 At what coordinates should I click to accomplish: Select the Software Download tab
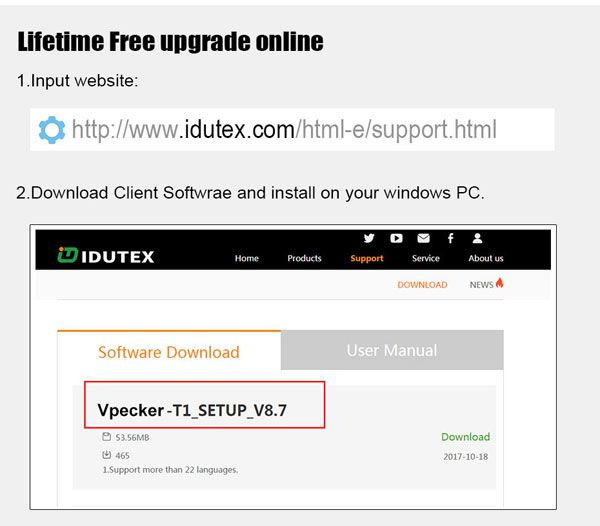169,352
